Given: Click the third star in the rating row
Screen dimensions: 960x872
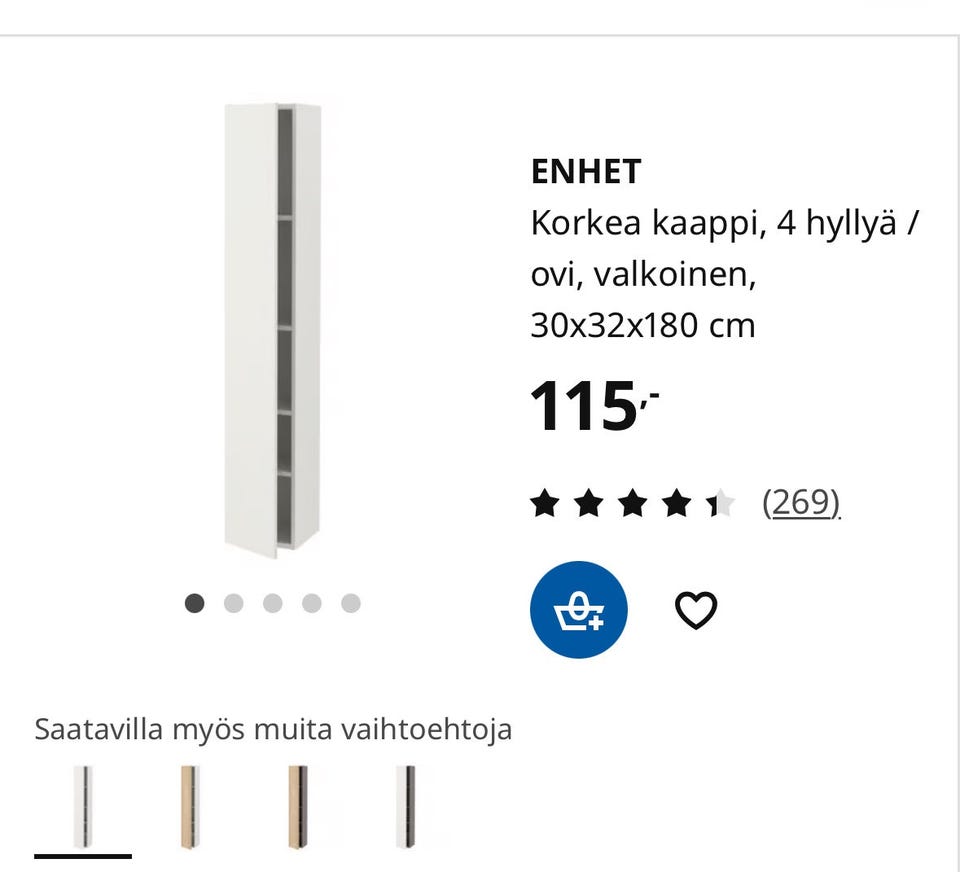Looking at the screenshot, I should 634,502.
